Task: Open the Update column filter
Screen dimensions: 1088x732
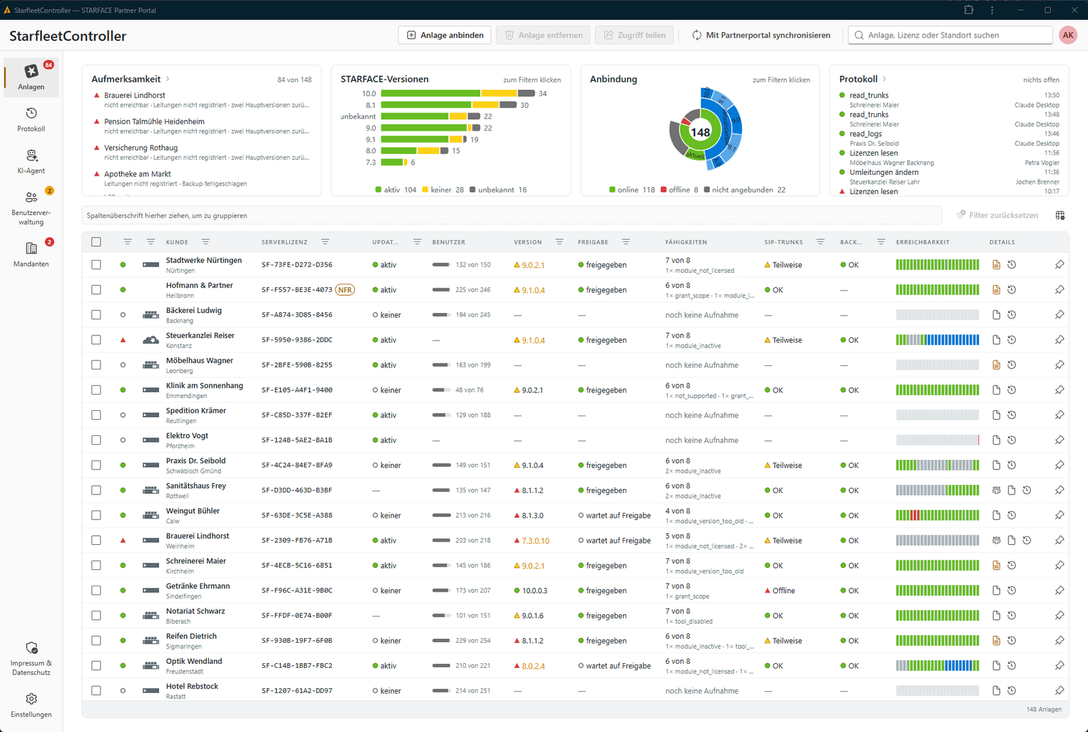Action: pos(417,242)
